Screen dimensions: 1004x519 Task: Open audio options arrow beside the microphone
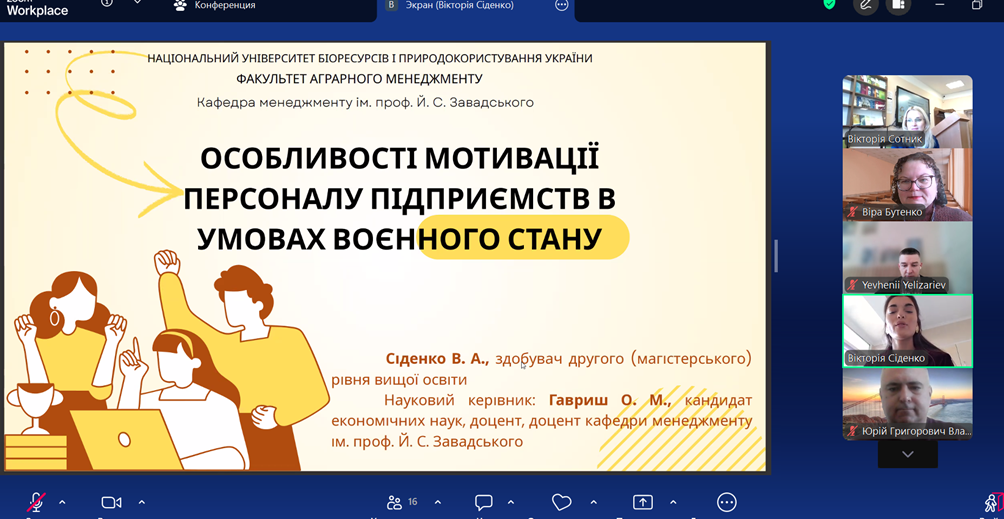point(62,502)
